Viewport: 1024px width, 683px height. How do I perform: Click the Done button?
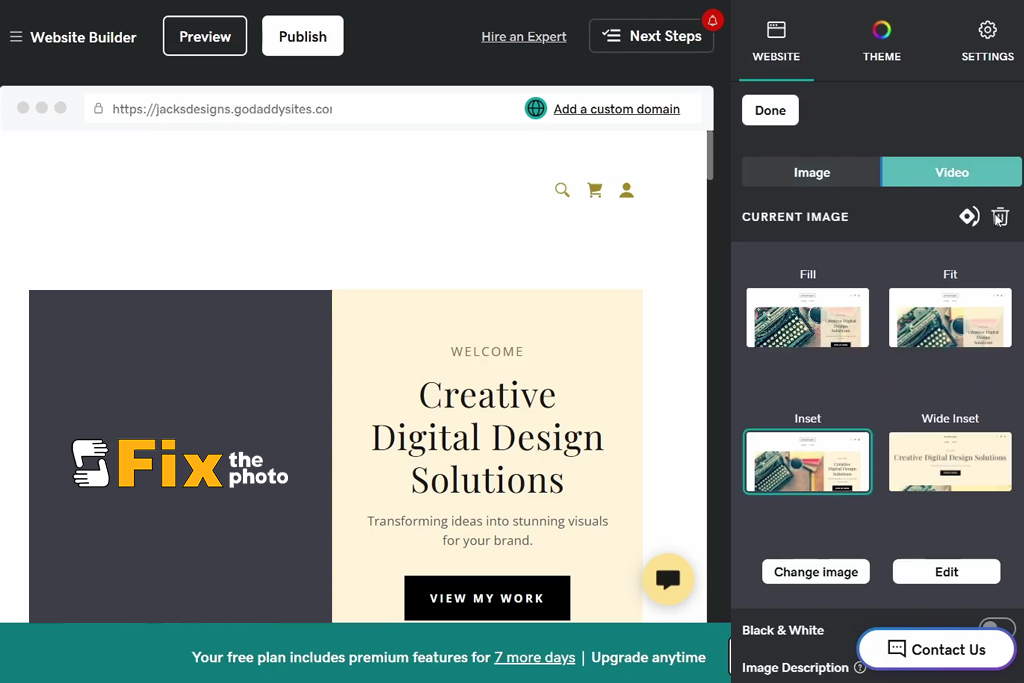pyautogui.click(x=770, y=110)
